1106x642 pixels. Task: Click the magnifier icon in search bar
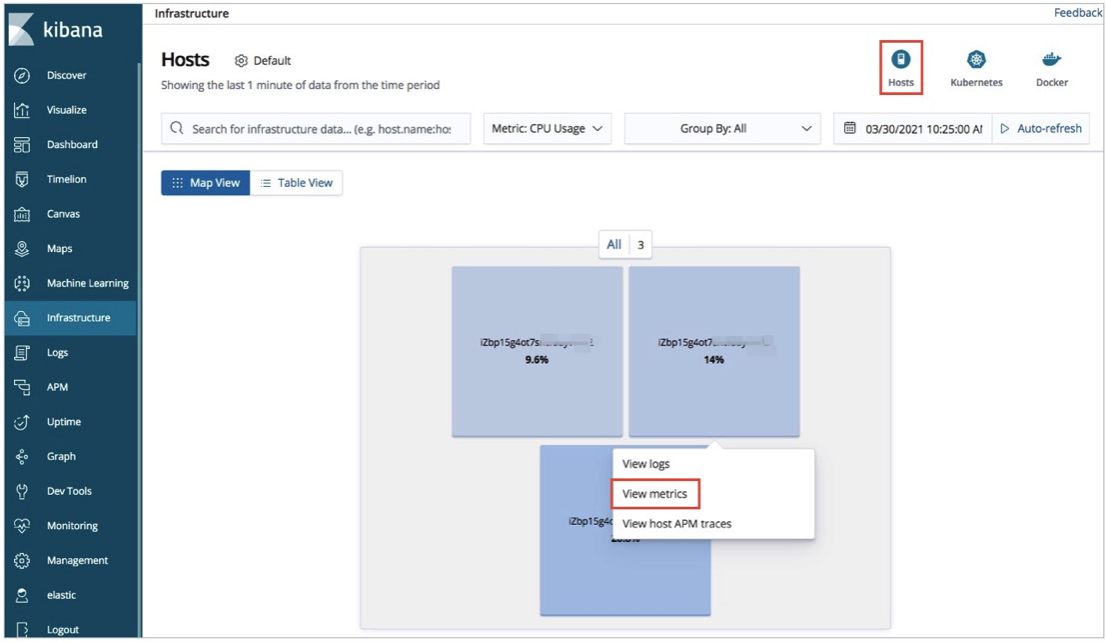point(176,128)
